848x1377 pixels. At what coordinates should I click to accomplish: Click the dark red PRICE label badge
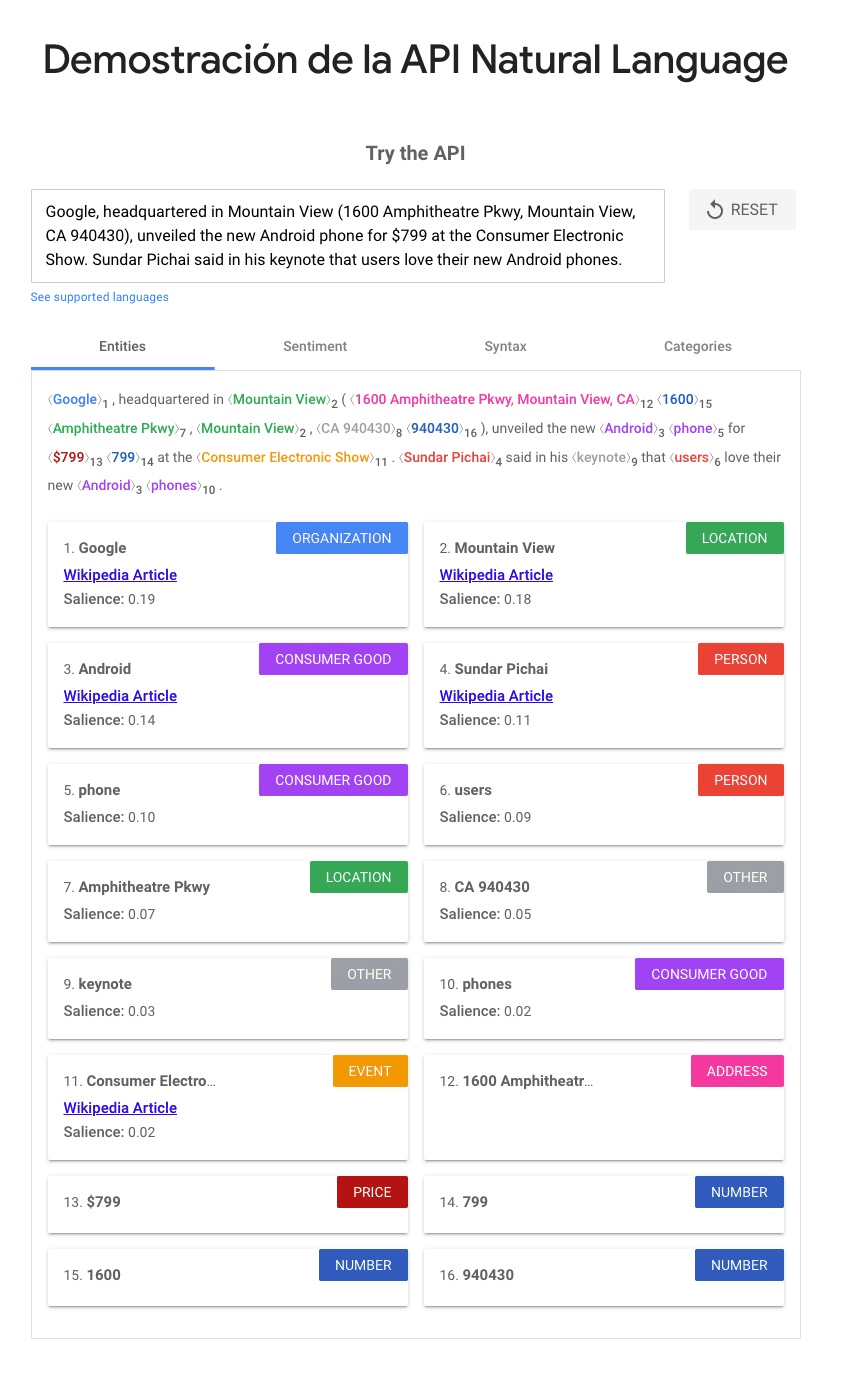[372, 1192]
